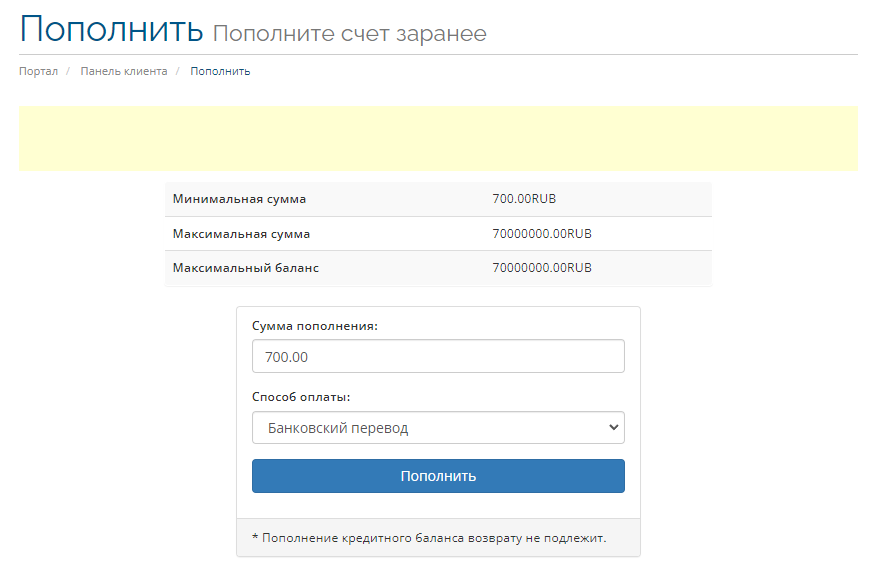This screenshot has height=565, width=876.
Task: Click the large Пополнить page heading
Action: tap(111, 29)
